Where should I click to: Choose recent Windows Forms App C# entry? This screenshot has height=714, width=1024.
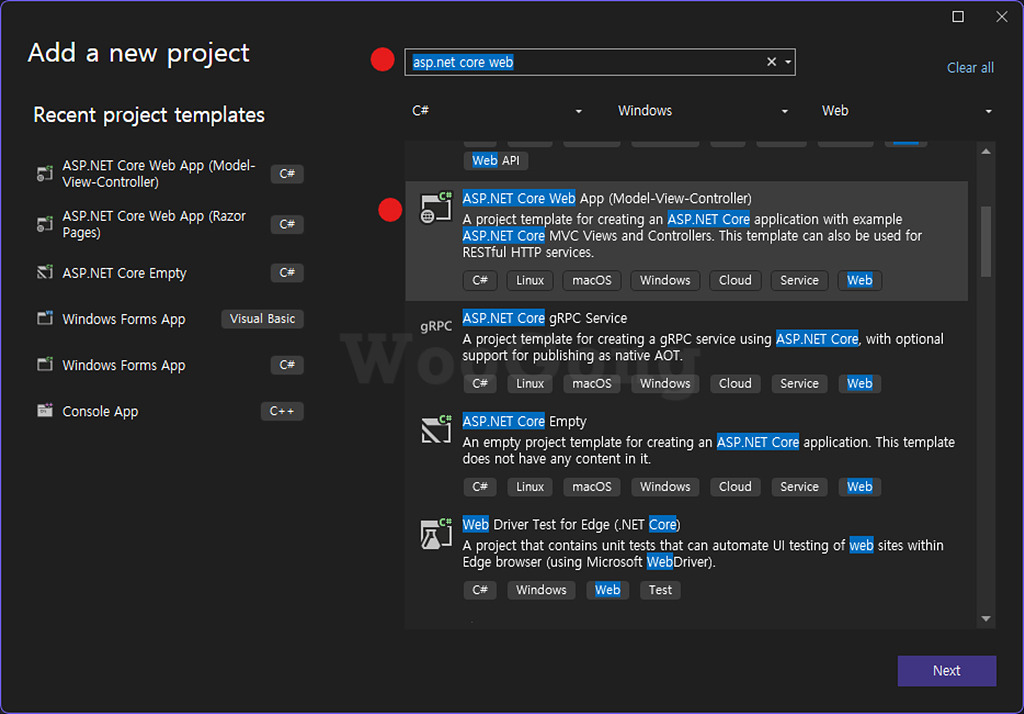click(x=170, y=365)
